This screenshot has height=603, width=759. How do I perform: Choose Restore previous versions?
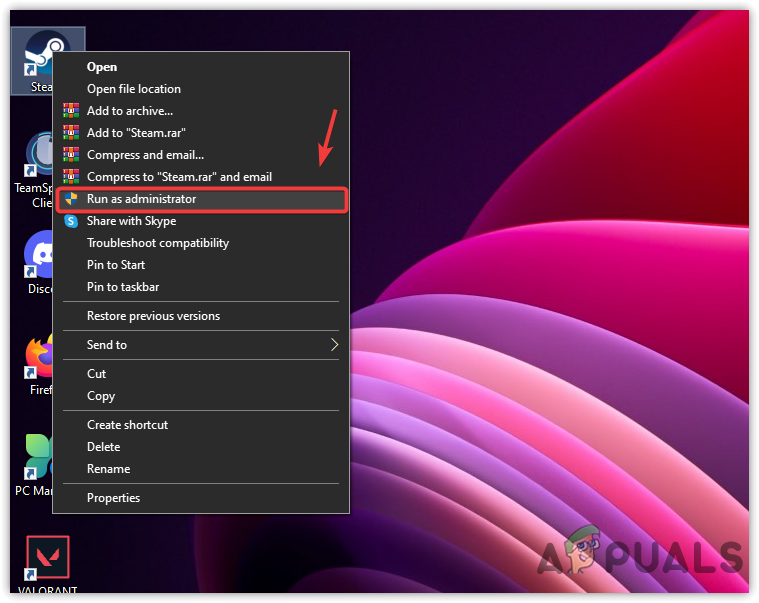[x=201, y=316]
